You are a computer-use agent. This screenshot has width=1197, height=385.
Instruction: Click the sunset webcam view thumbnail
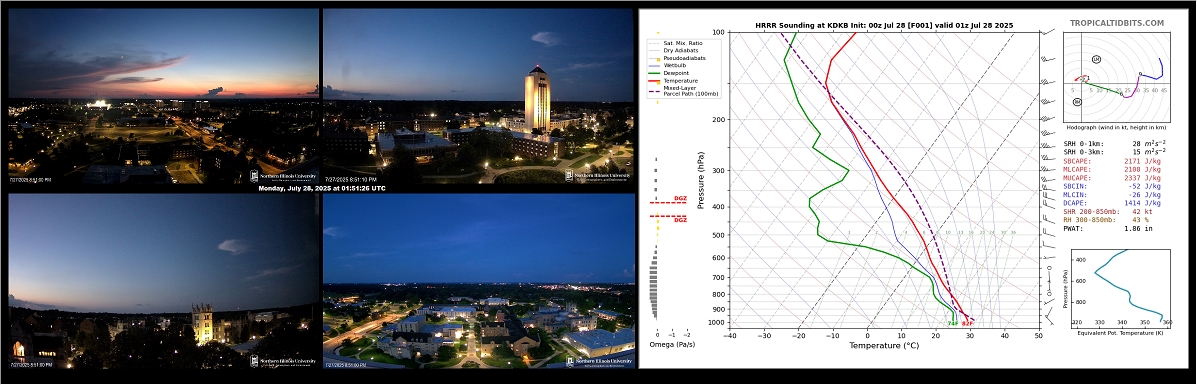pyautogui.click(x=163, y=96)
